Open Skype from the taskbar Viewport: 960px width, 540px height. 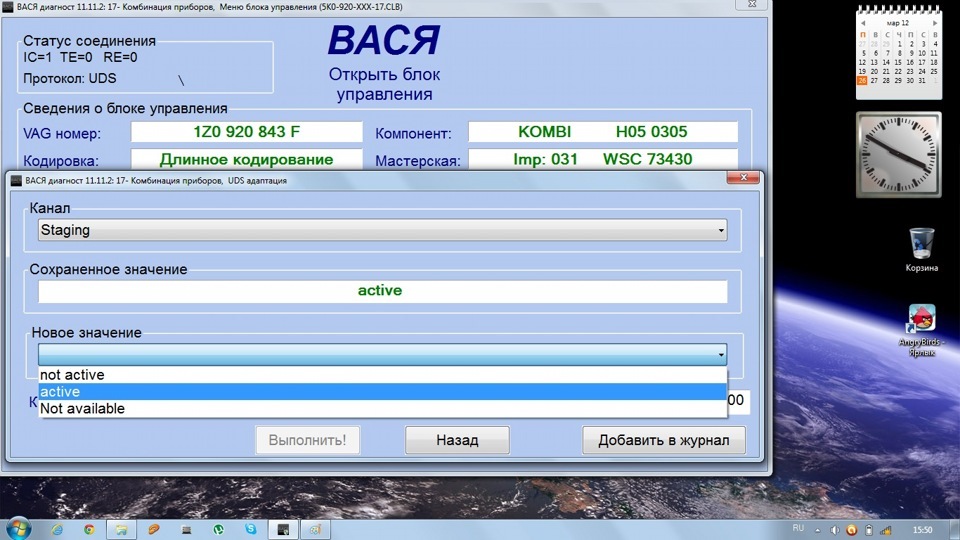pyautogui.click(x=251, y=529)
